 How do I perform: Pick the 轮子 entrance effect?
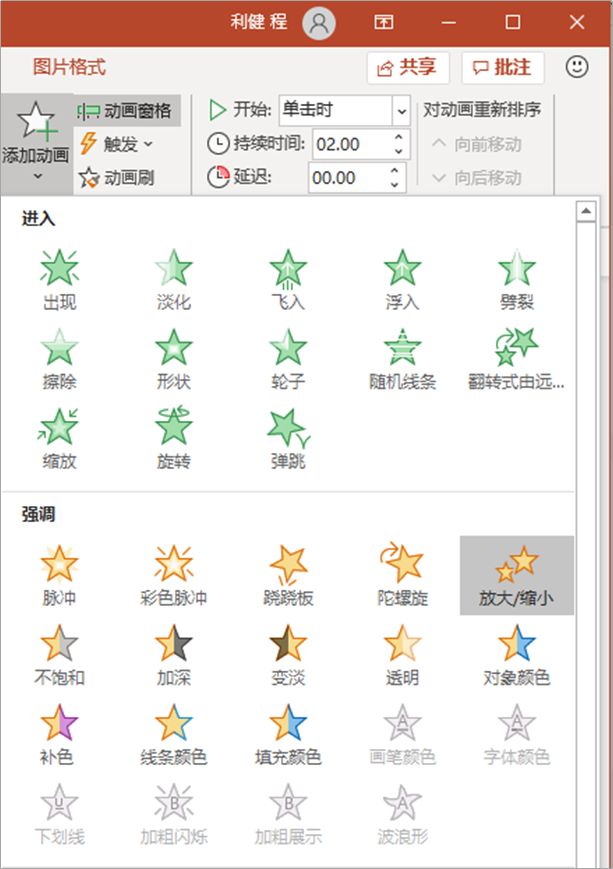pyautogui.click(x=288, y=359)
